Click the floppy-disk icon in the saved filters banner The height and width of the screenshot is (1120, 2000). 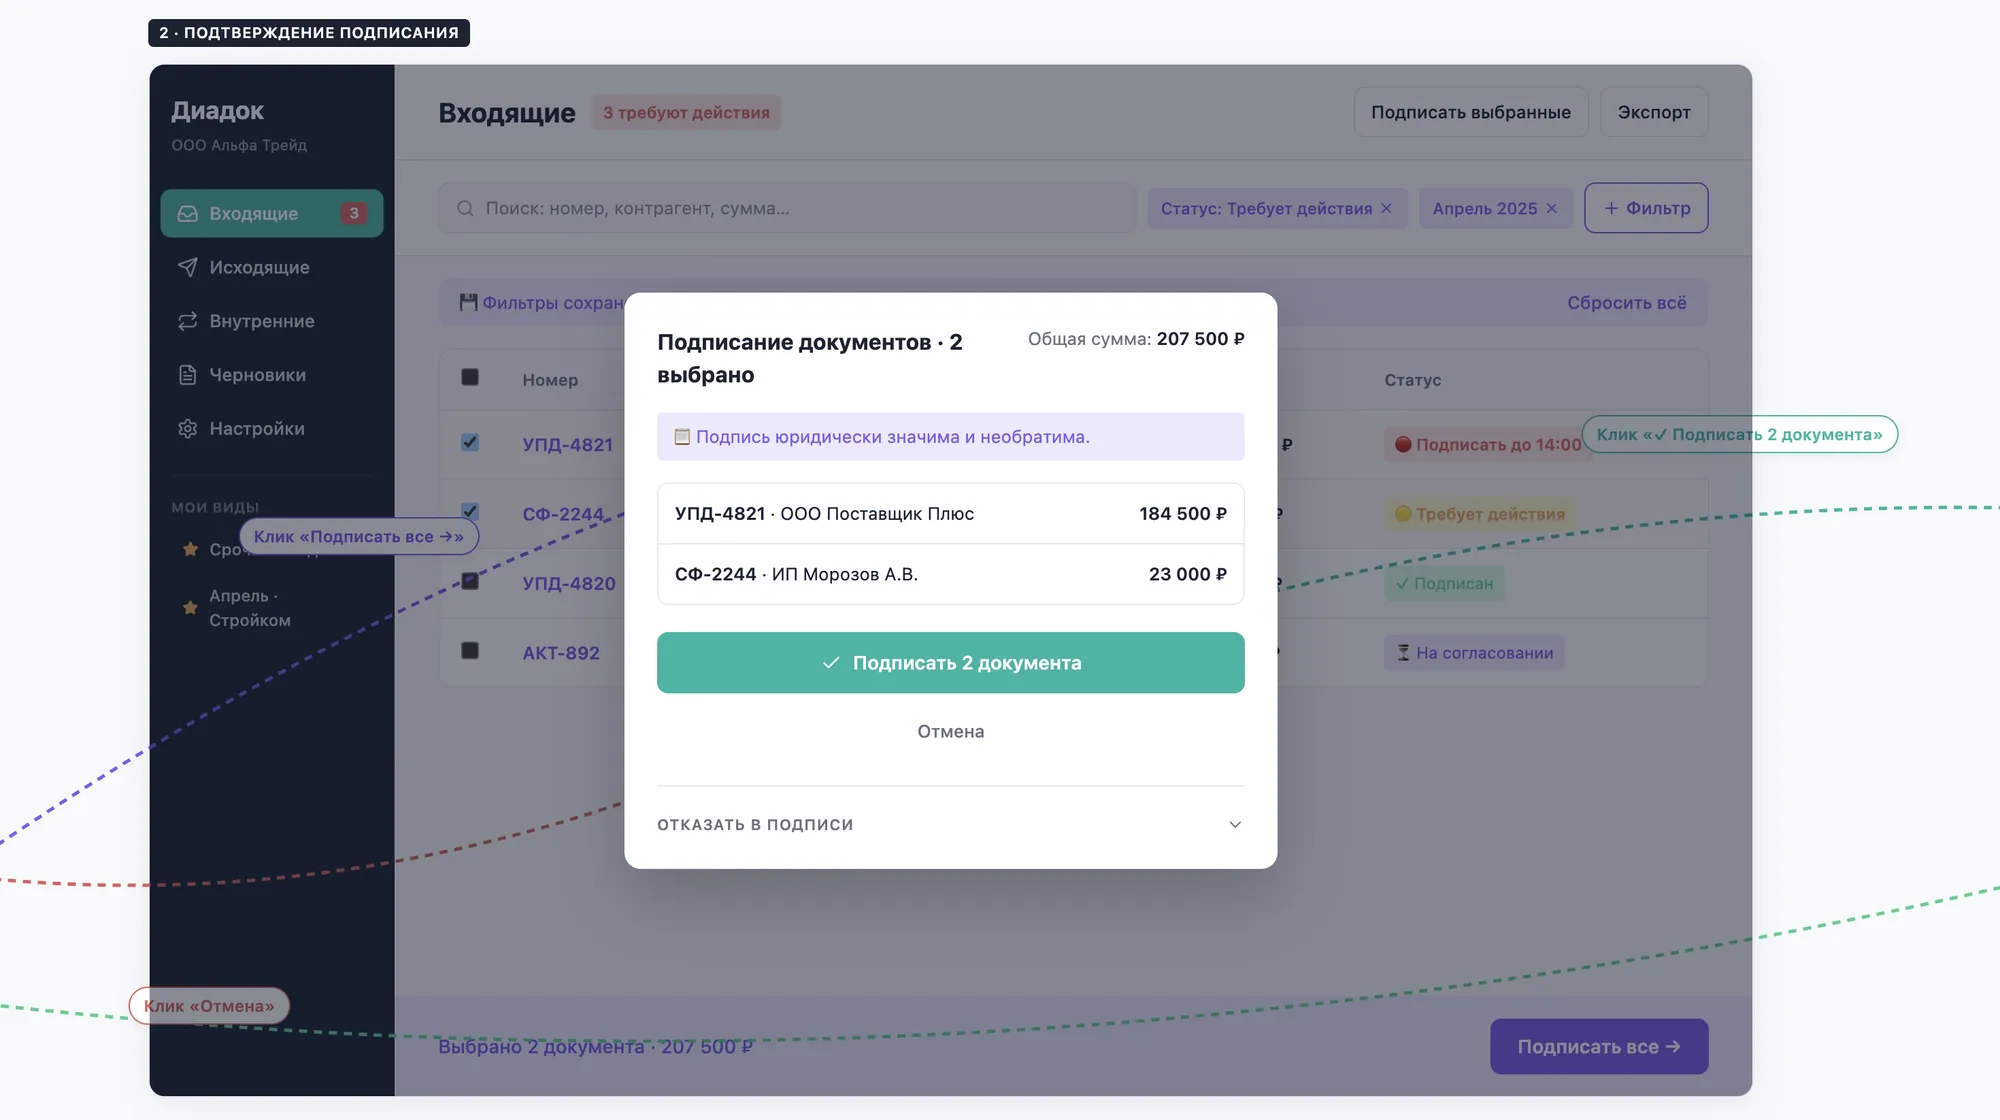(468, 302)
